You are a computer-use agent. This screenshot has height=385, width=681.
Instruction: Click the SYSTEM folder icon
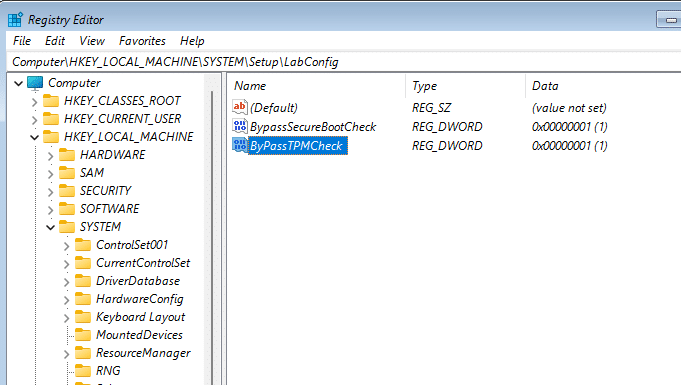click(x=67, y=227)
